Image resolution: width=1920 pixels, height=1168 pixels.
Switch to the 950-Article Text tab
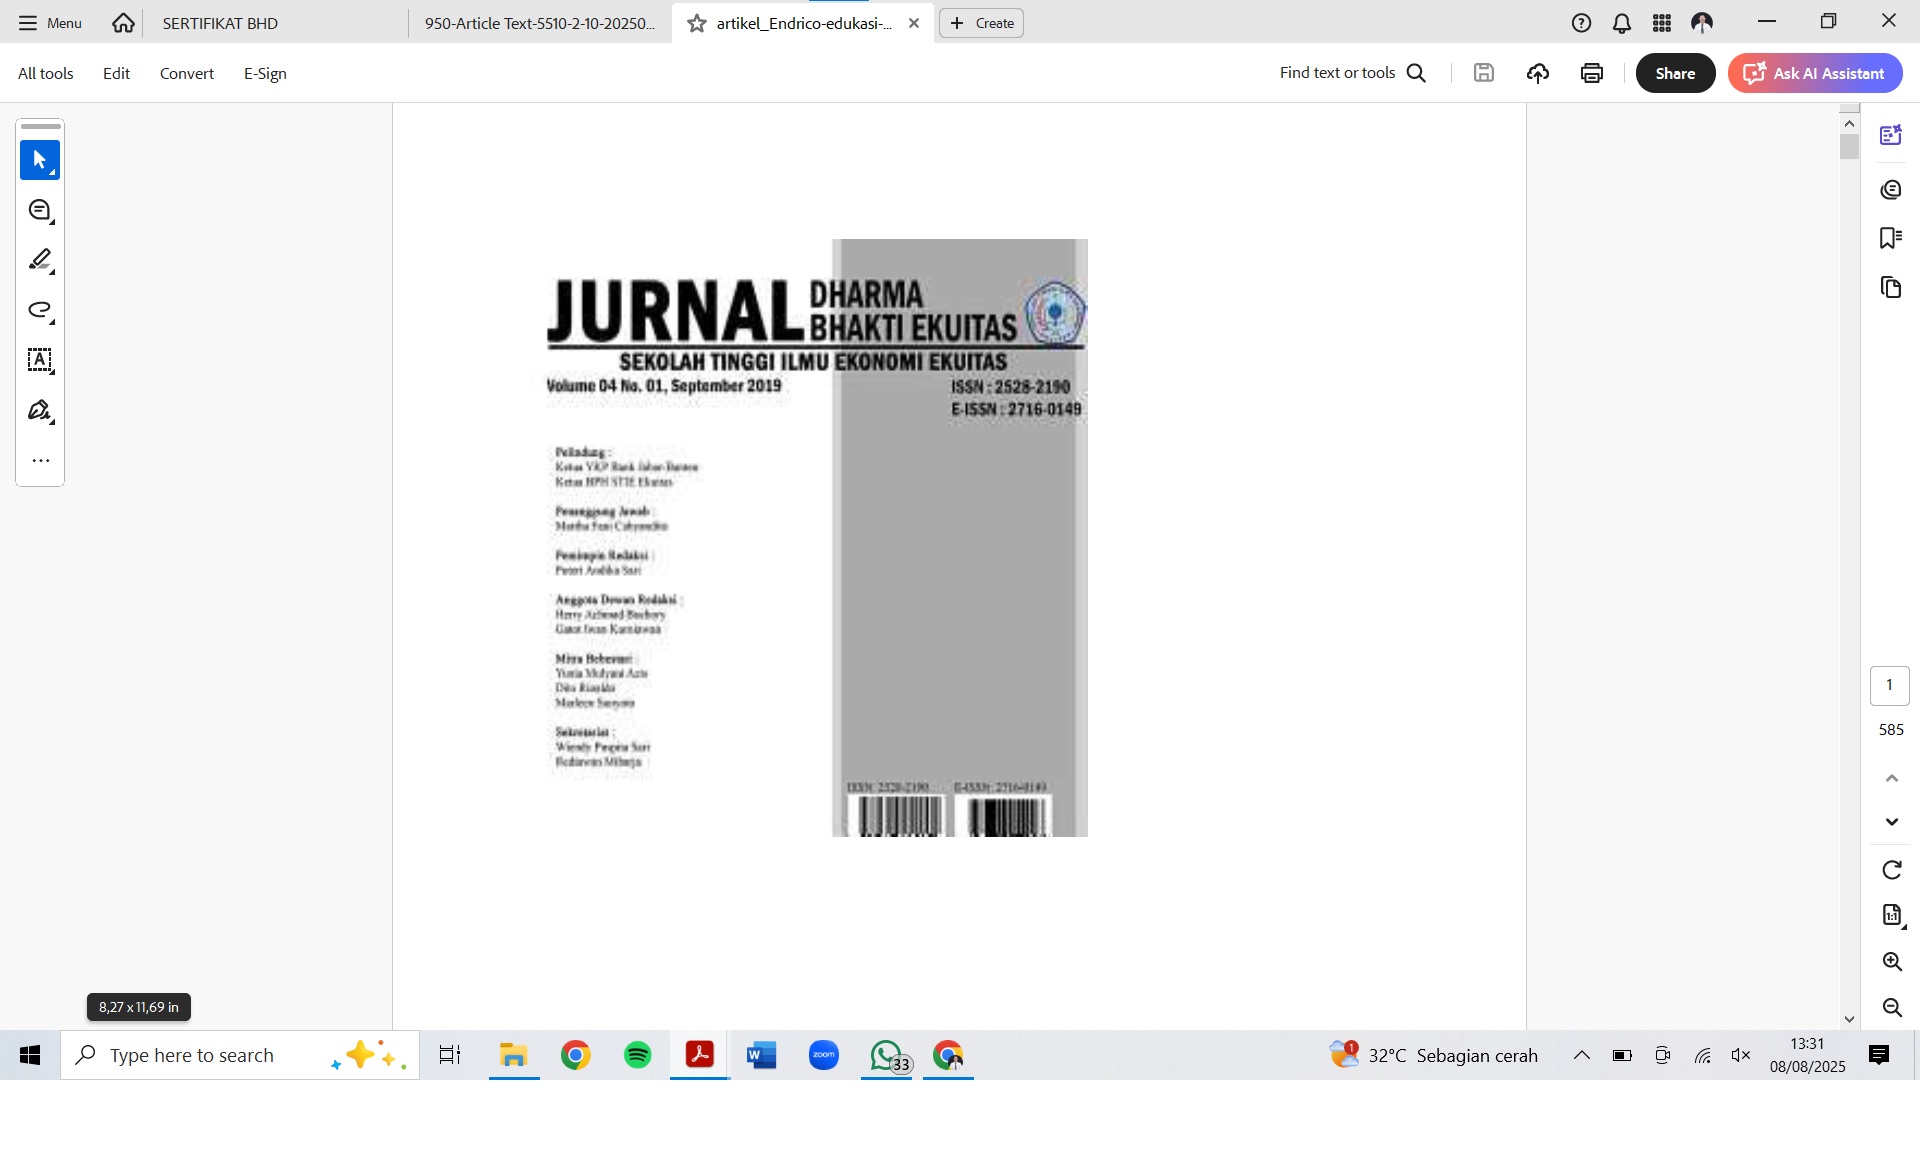point(540,23)
